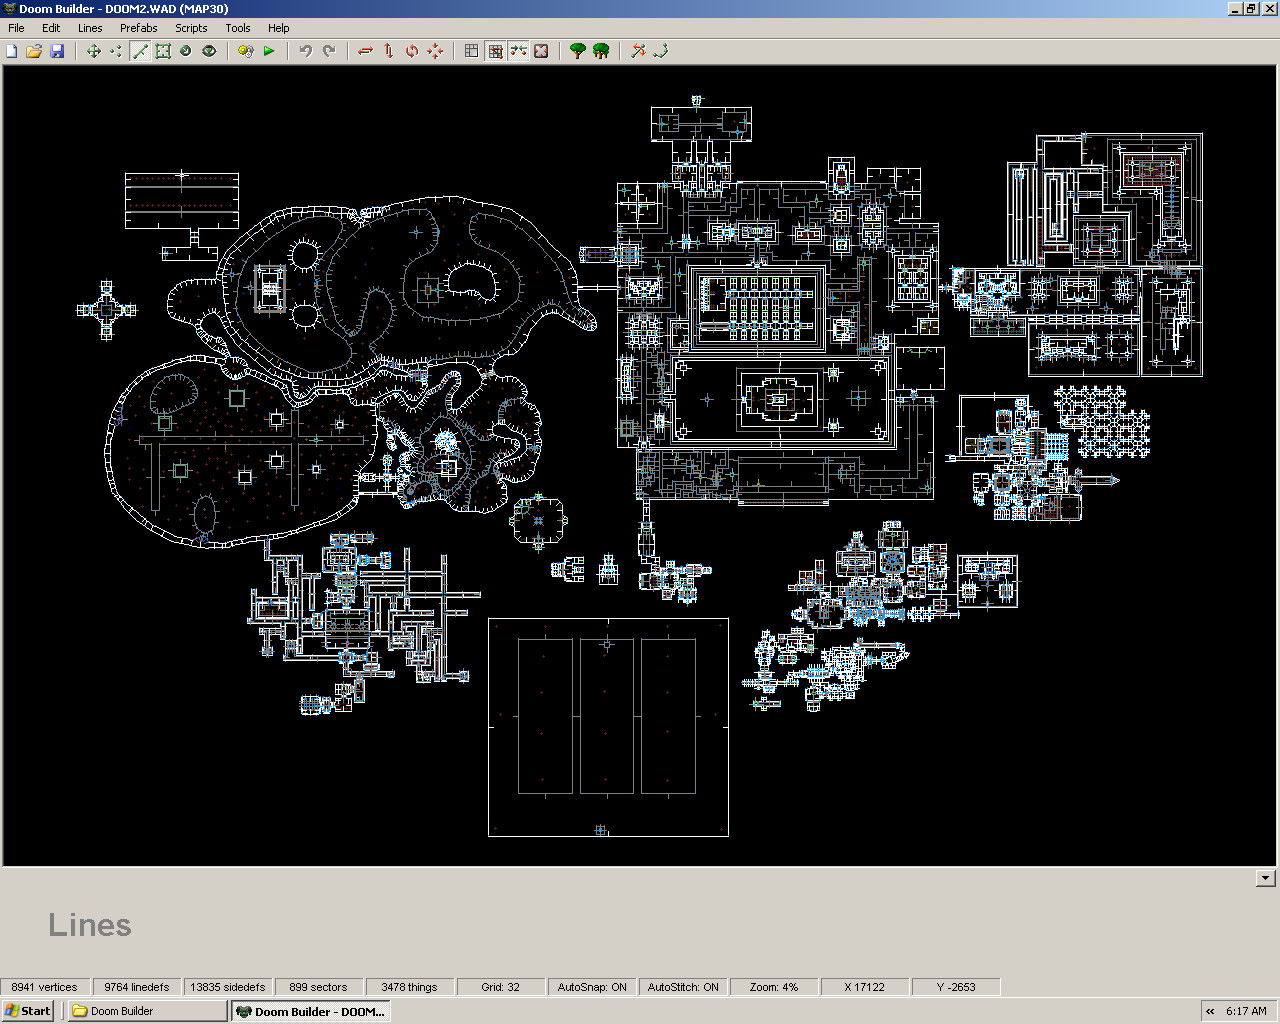The height and width of the screenshot is (1024, 1280).
Task: Click the 9764 linedefs status entry
Action: [x=137, y=987]
